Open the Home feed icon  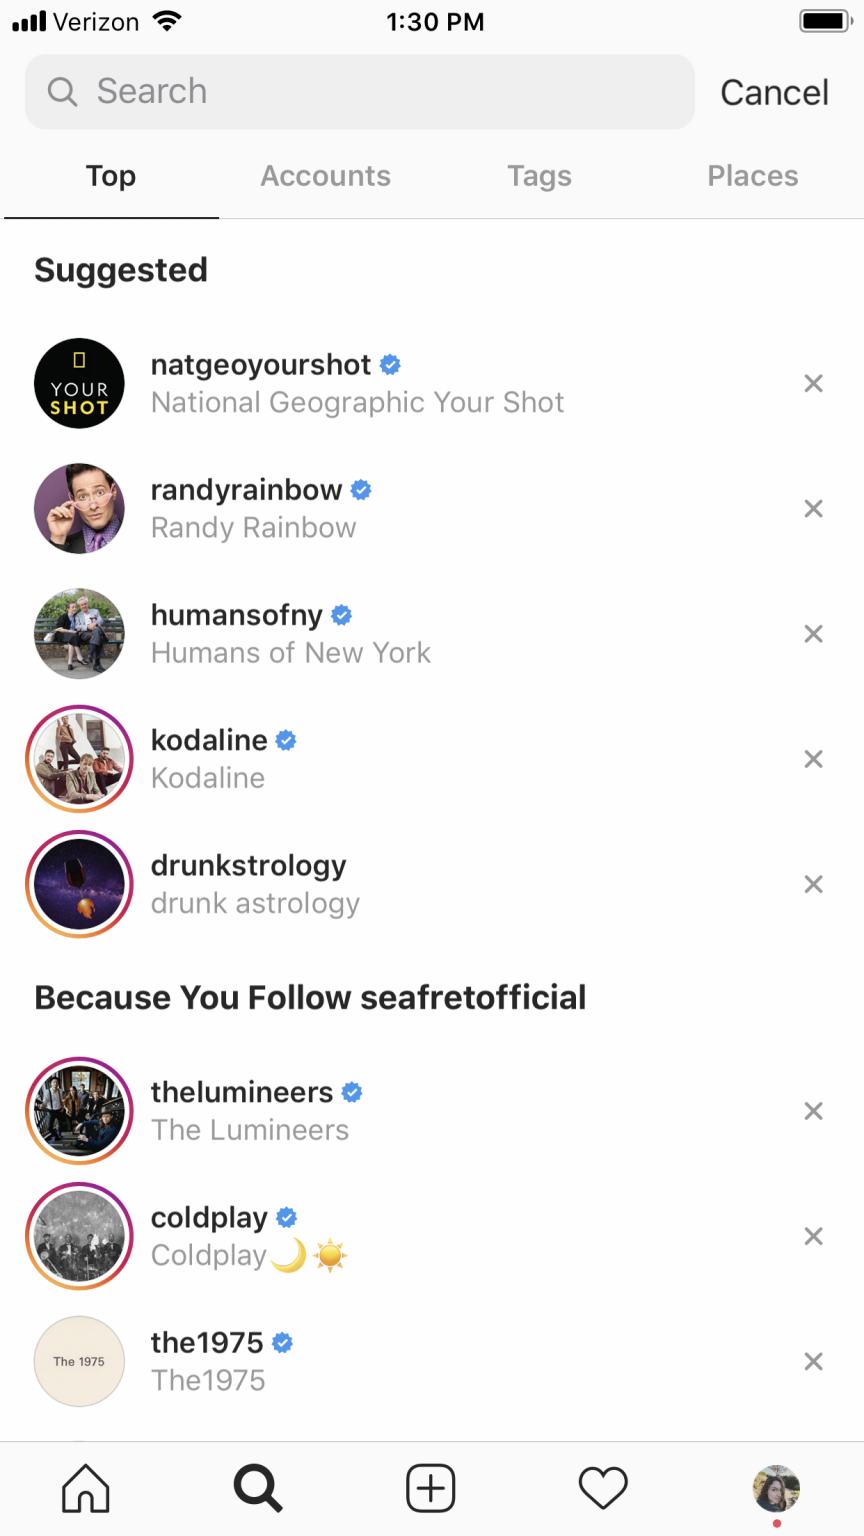click(x=86, y=1487)
